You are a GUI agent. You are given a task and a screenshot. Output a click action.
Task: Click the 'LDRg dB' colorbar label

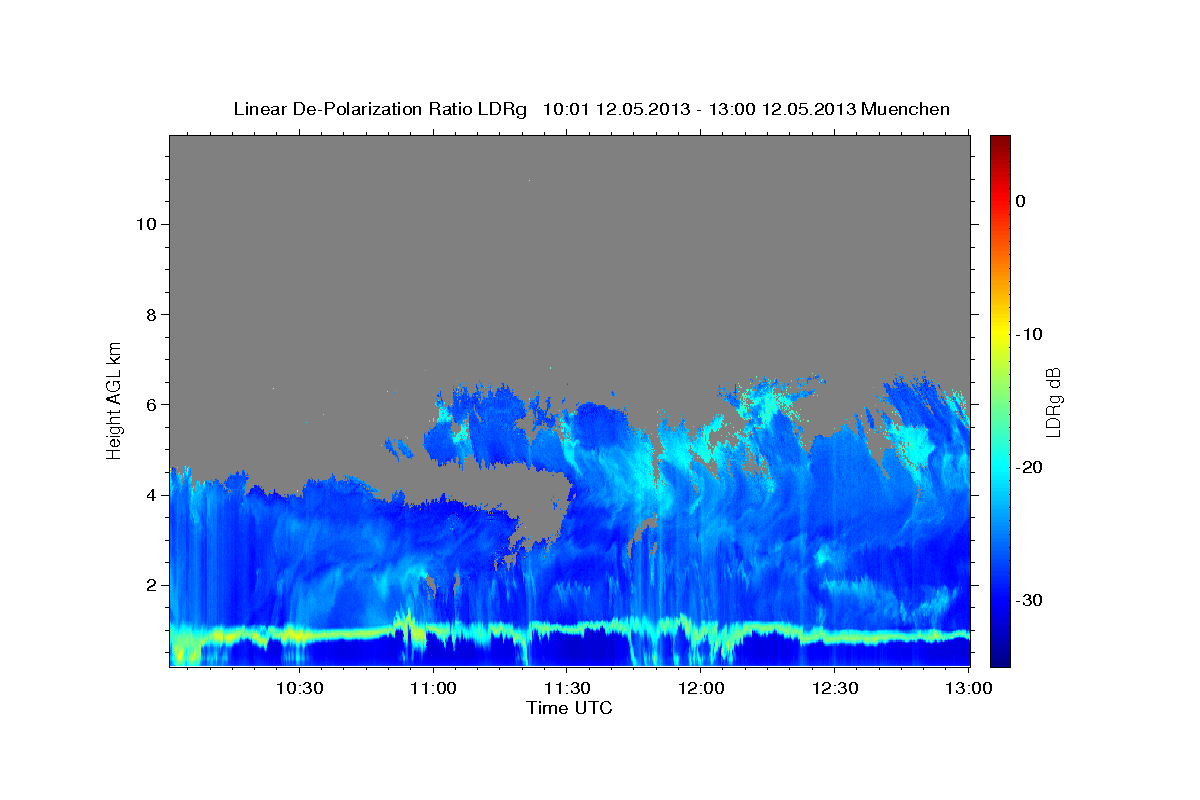pos(1052,401)
